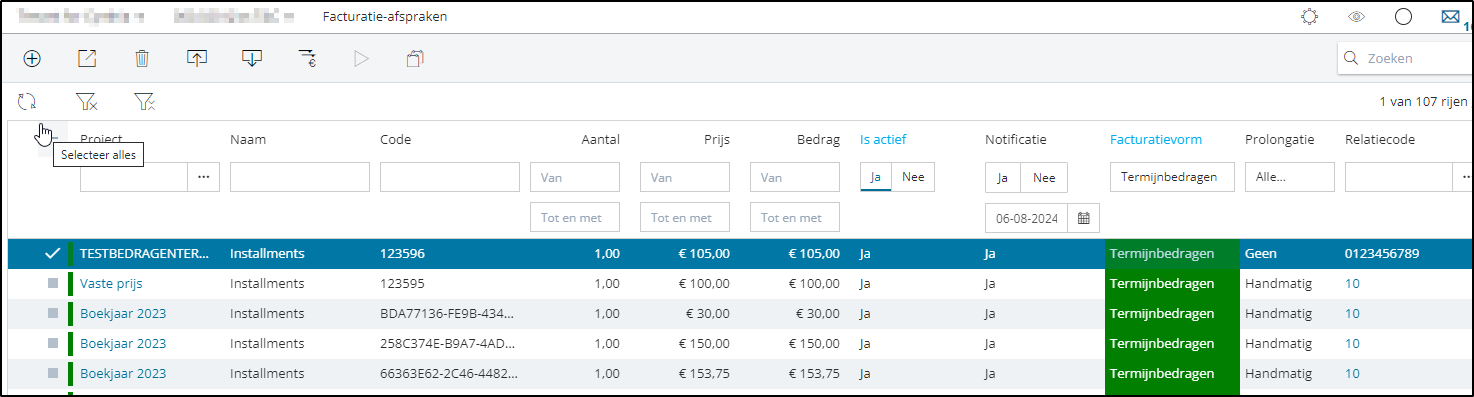Viewport: 1474px width, 397px height.
Task: Click the trash can delete icon
Action: (x=142, y=58)
